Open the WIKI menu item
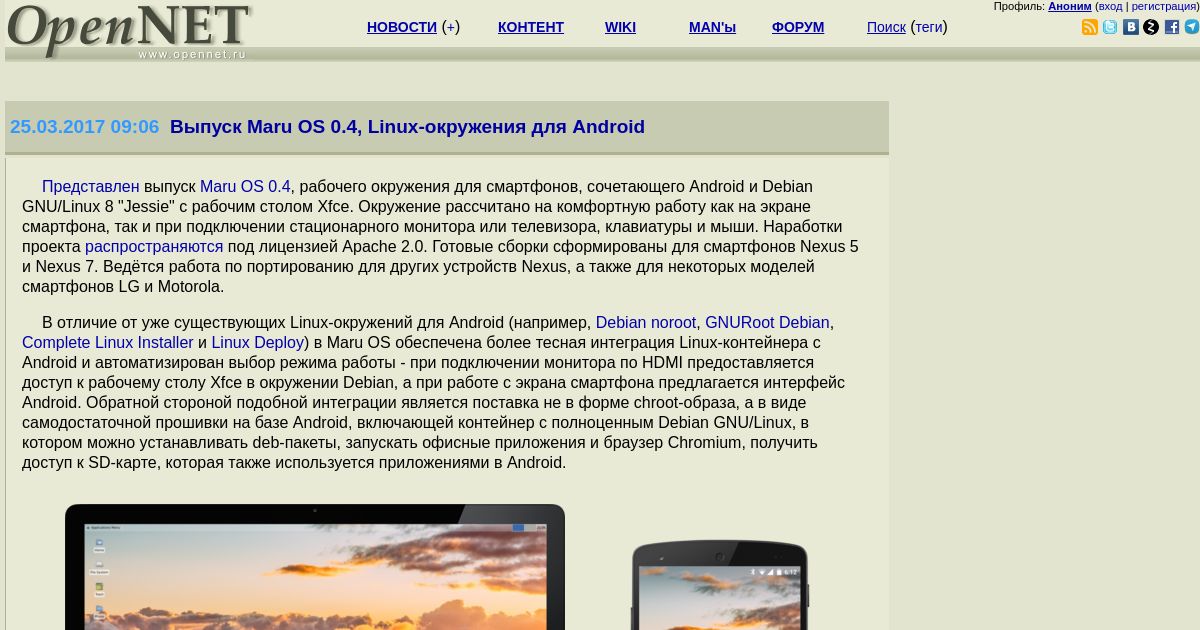The image size is (1200, 630). point(620,27)
